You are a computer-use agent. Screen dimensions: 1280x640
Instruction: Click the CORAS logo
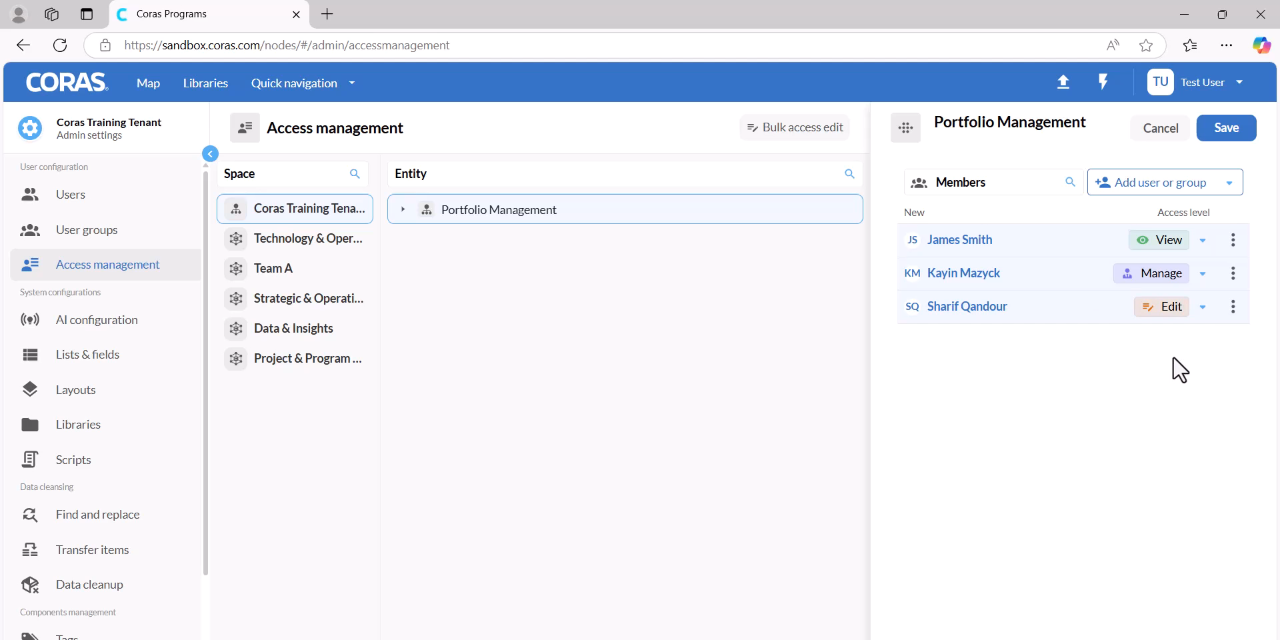tap(66, 82)
